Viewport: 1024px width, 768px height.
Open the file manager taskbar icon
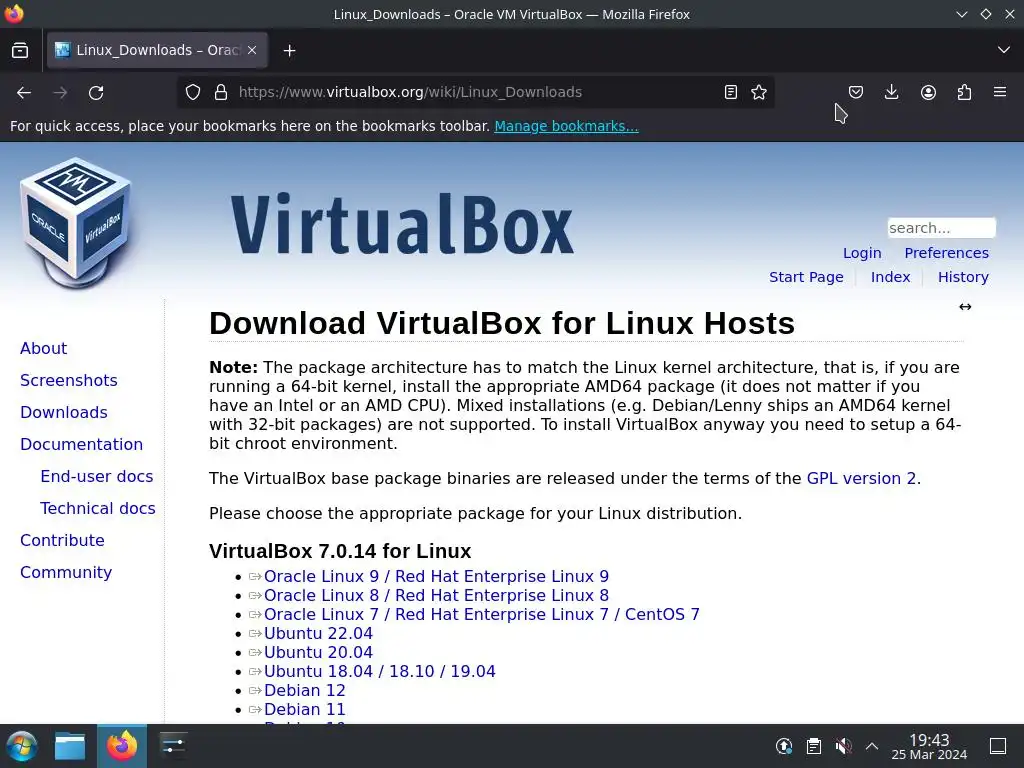pos(70,746)
